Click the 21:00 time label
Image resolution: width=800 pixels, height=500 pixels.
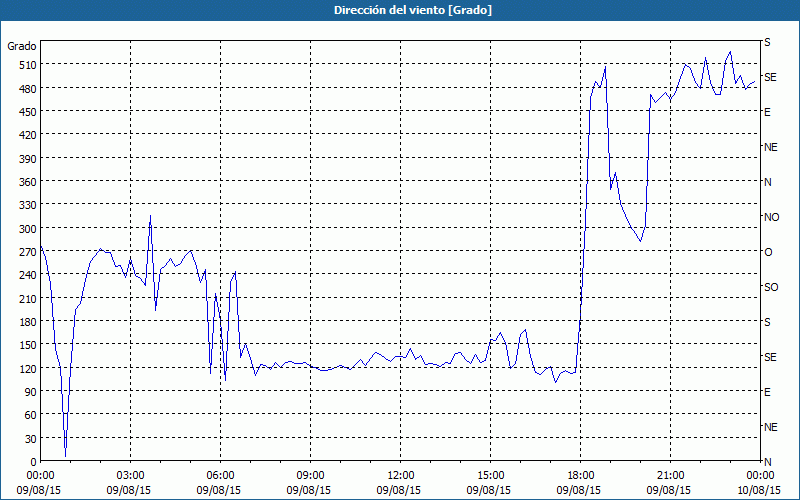coord(670,476)
